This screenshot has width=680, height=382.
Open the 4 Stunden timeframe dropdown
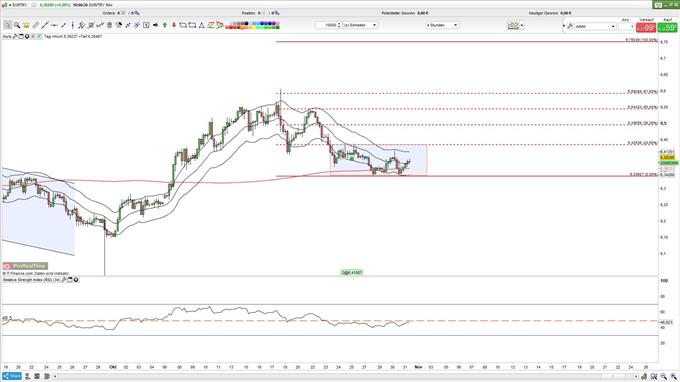pos(442,25)
